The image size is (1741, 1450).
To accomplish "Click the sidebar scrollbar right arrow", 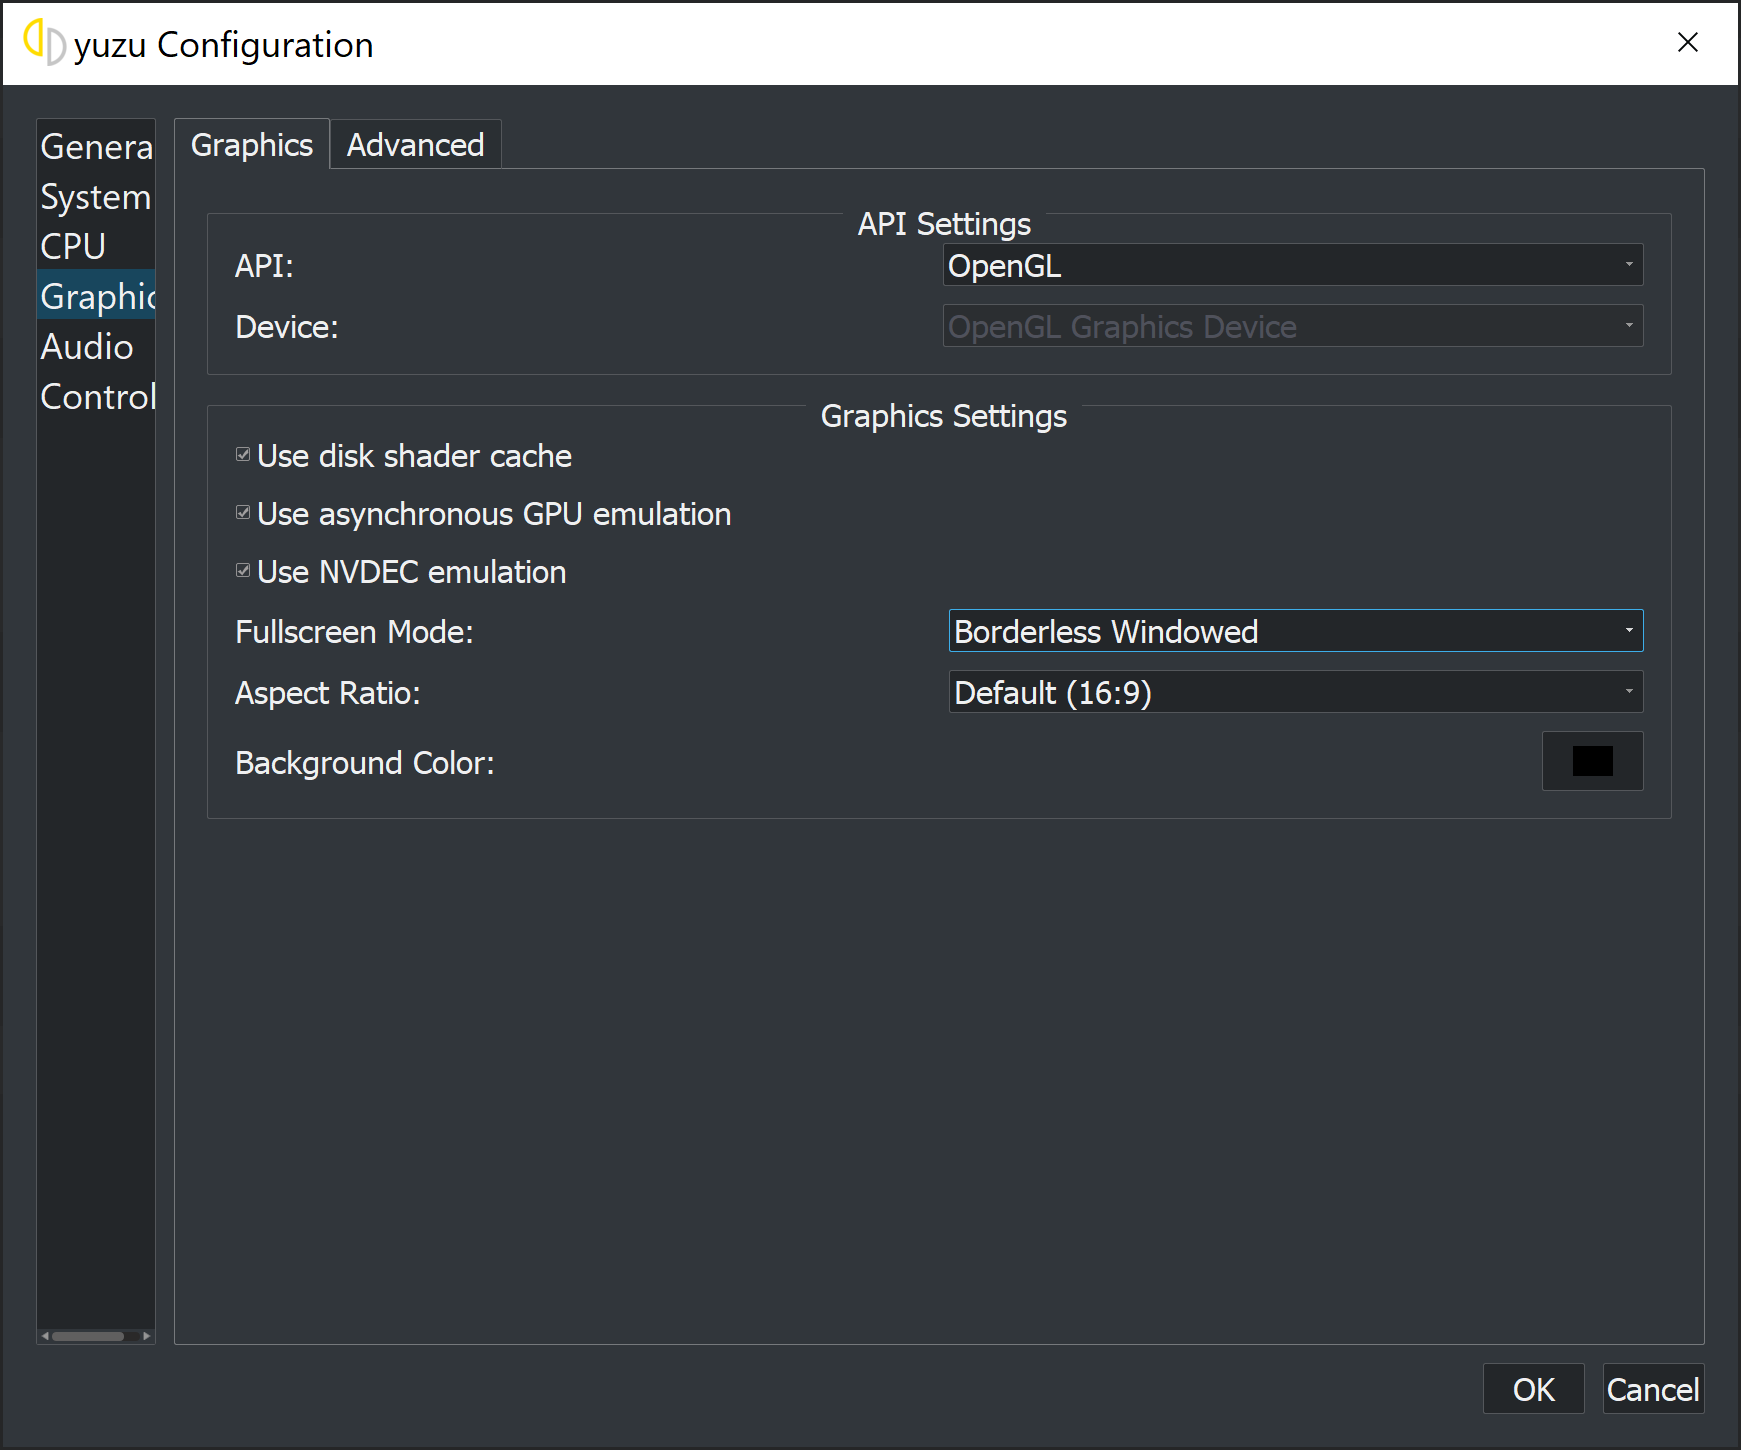I will [147, 1336].
